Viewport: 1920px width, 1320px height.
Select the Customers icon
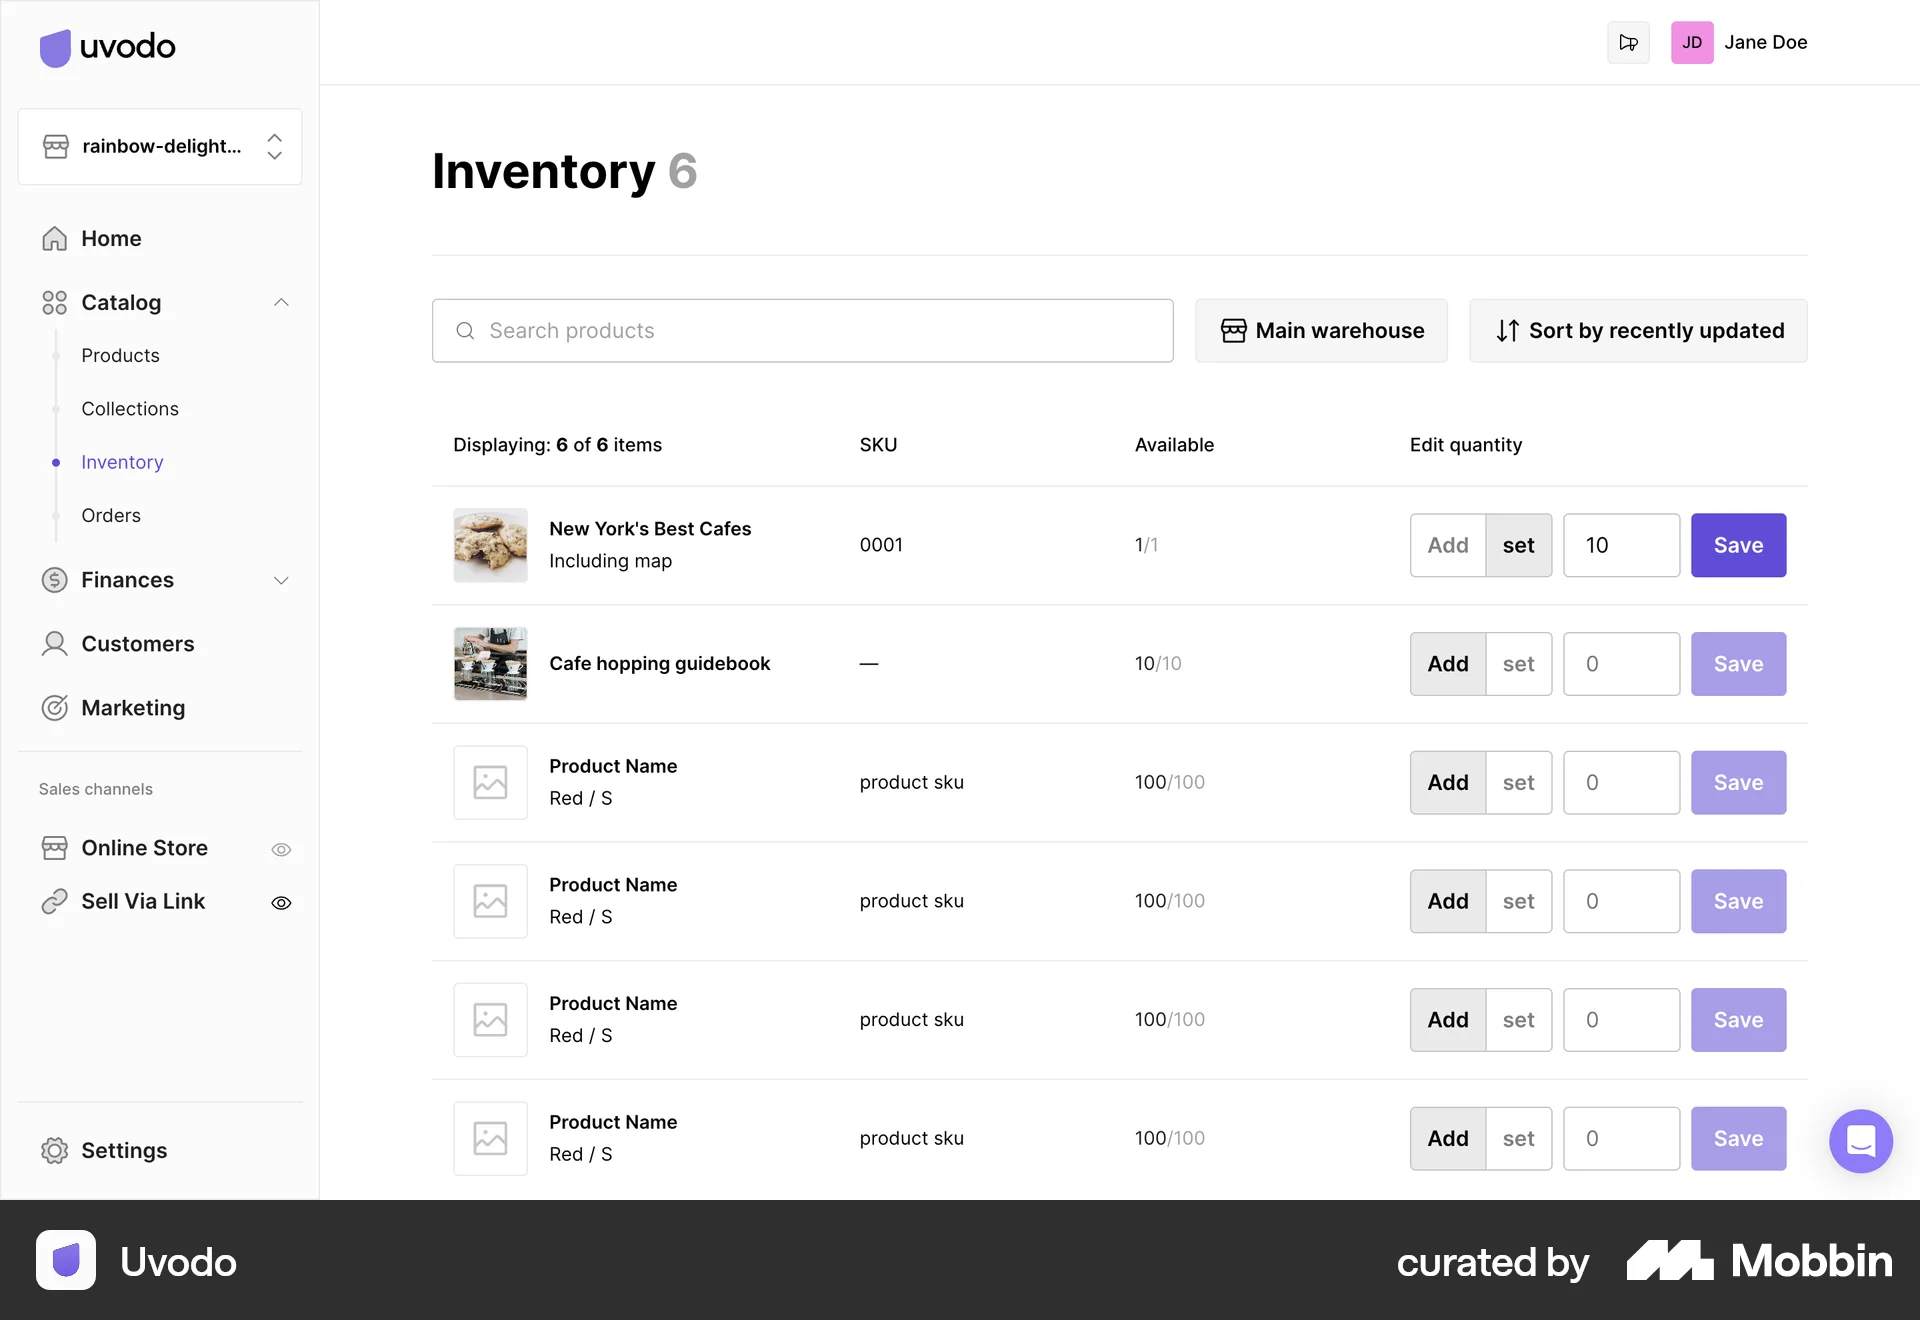pyautogui.click(x=55, y=644)
